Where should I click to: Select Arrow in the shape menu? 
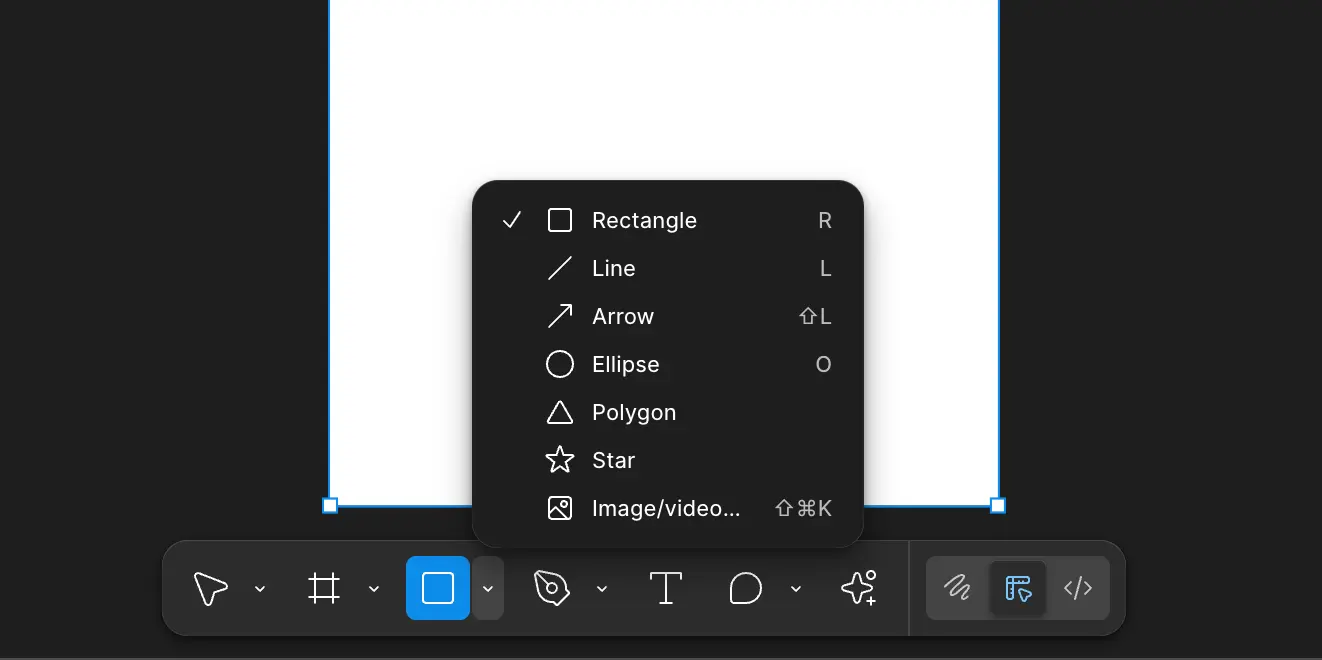pos(623,316)
